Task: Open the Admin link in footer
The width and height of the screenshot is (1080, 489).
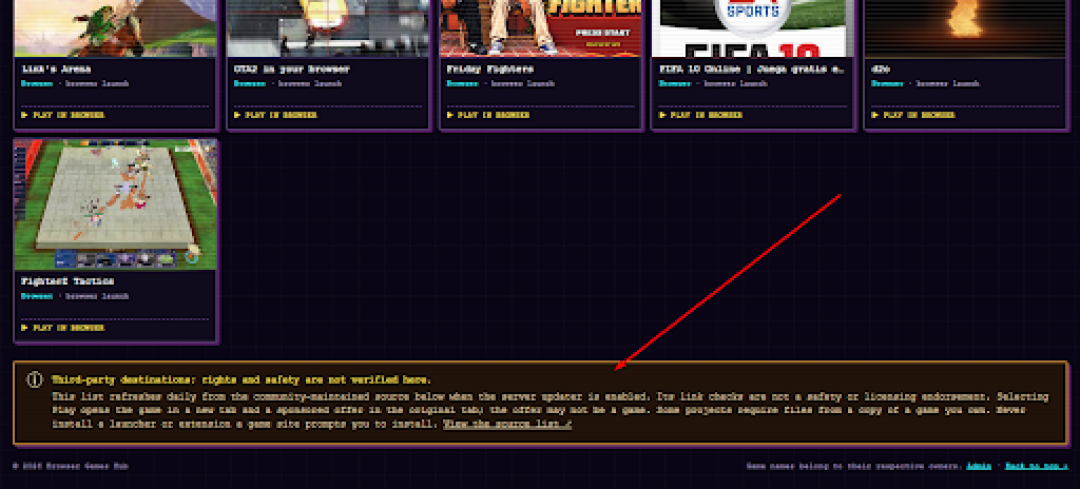Action: [979, 466]
